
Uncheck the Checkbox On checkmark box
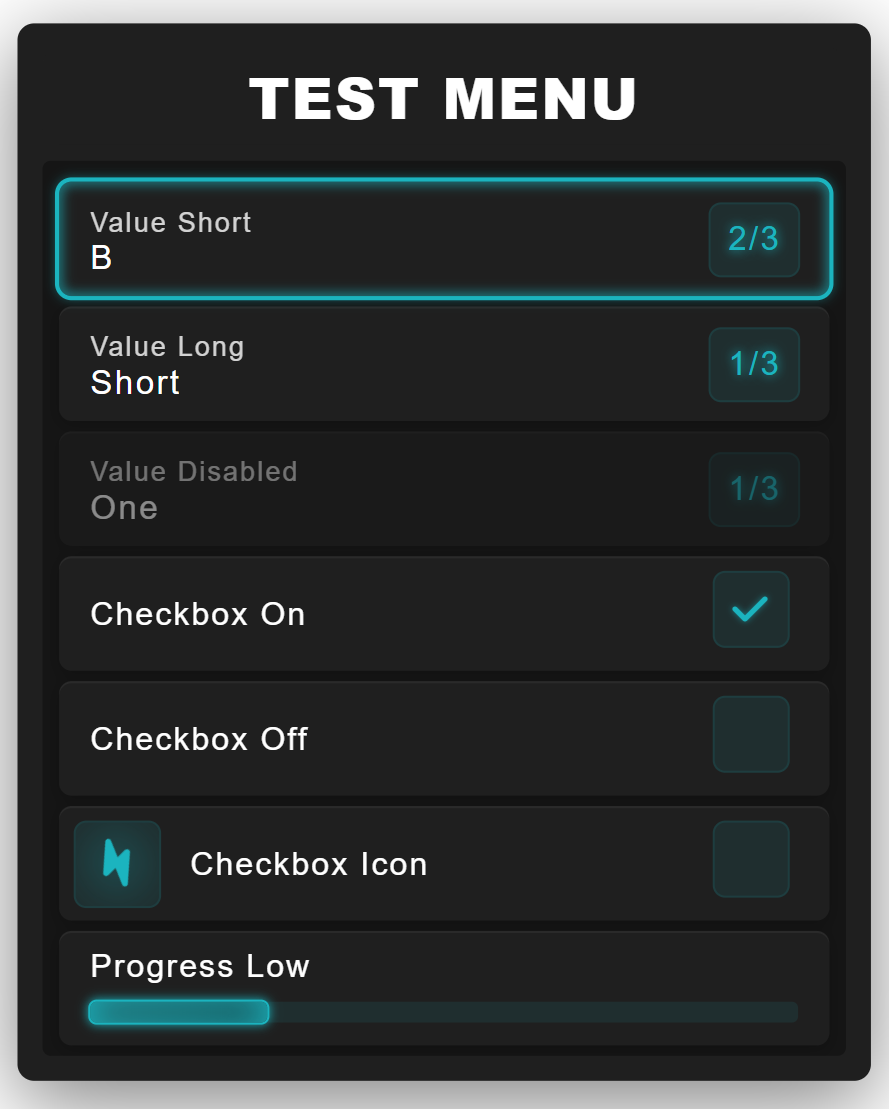pos(751,610)
